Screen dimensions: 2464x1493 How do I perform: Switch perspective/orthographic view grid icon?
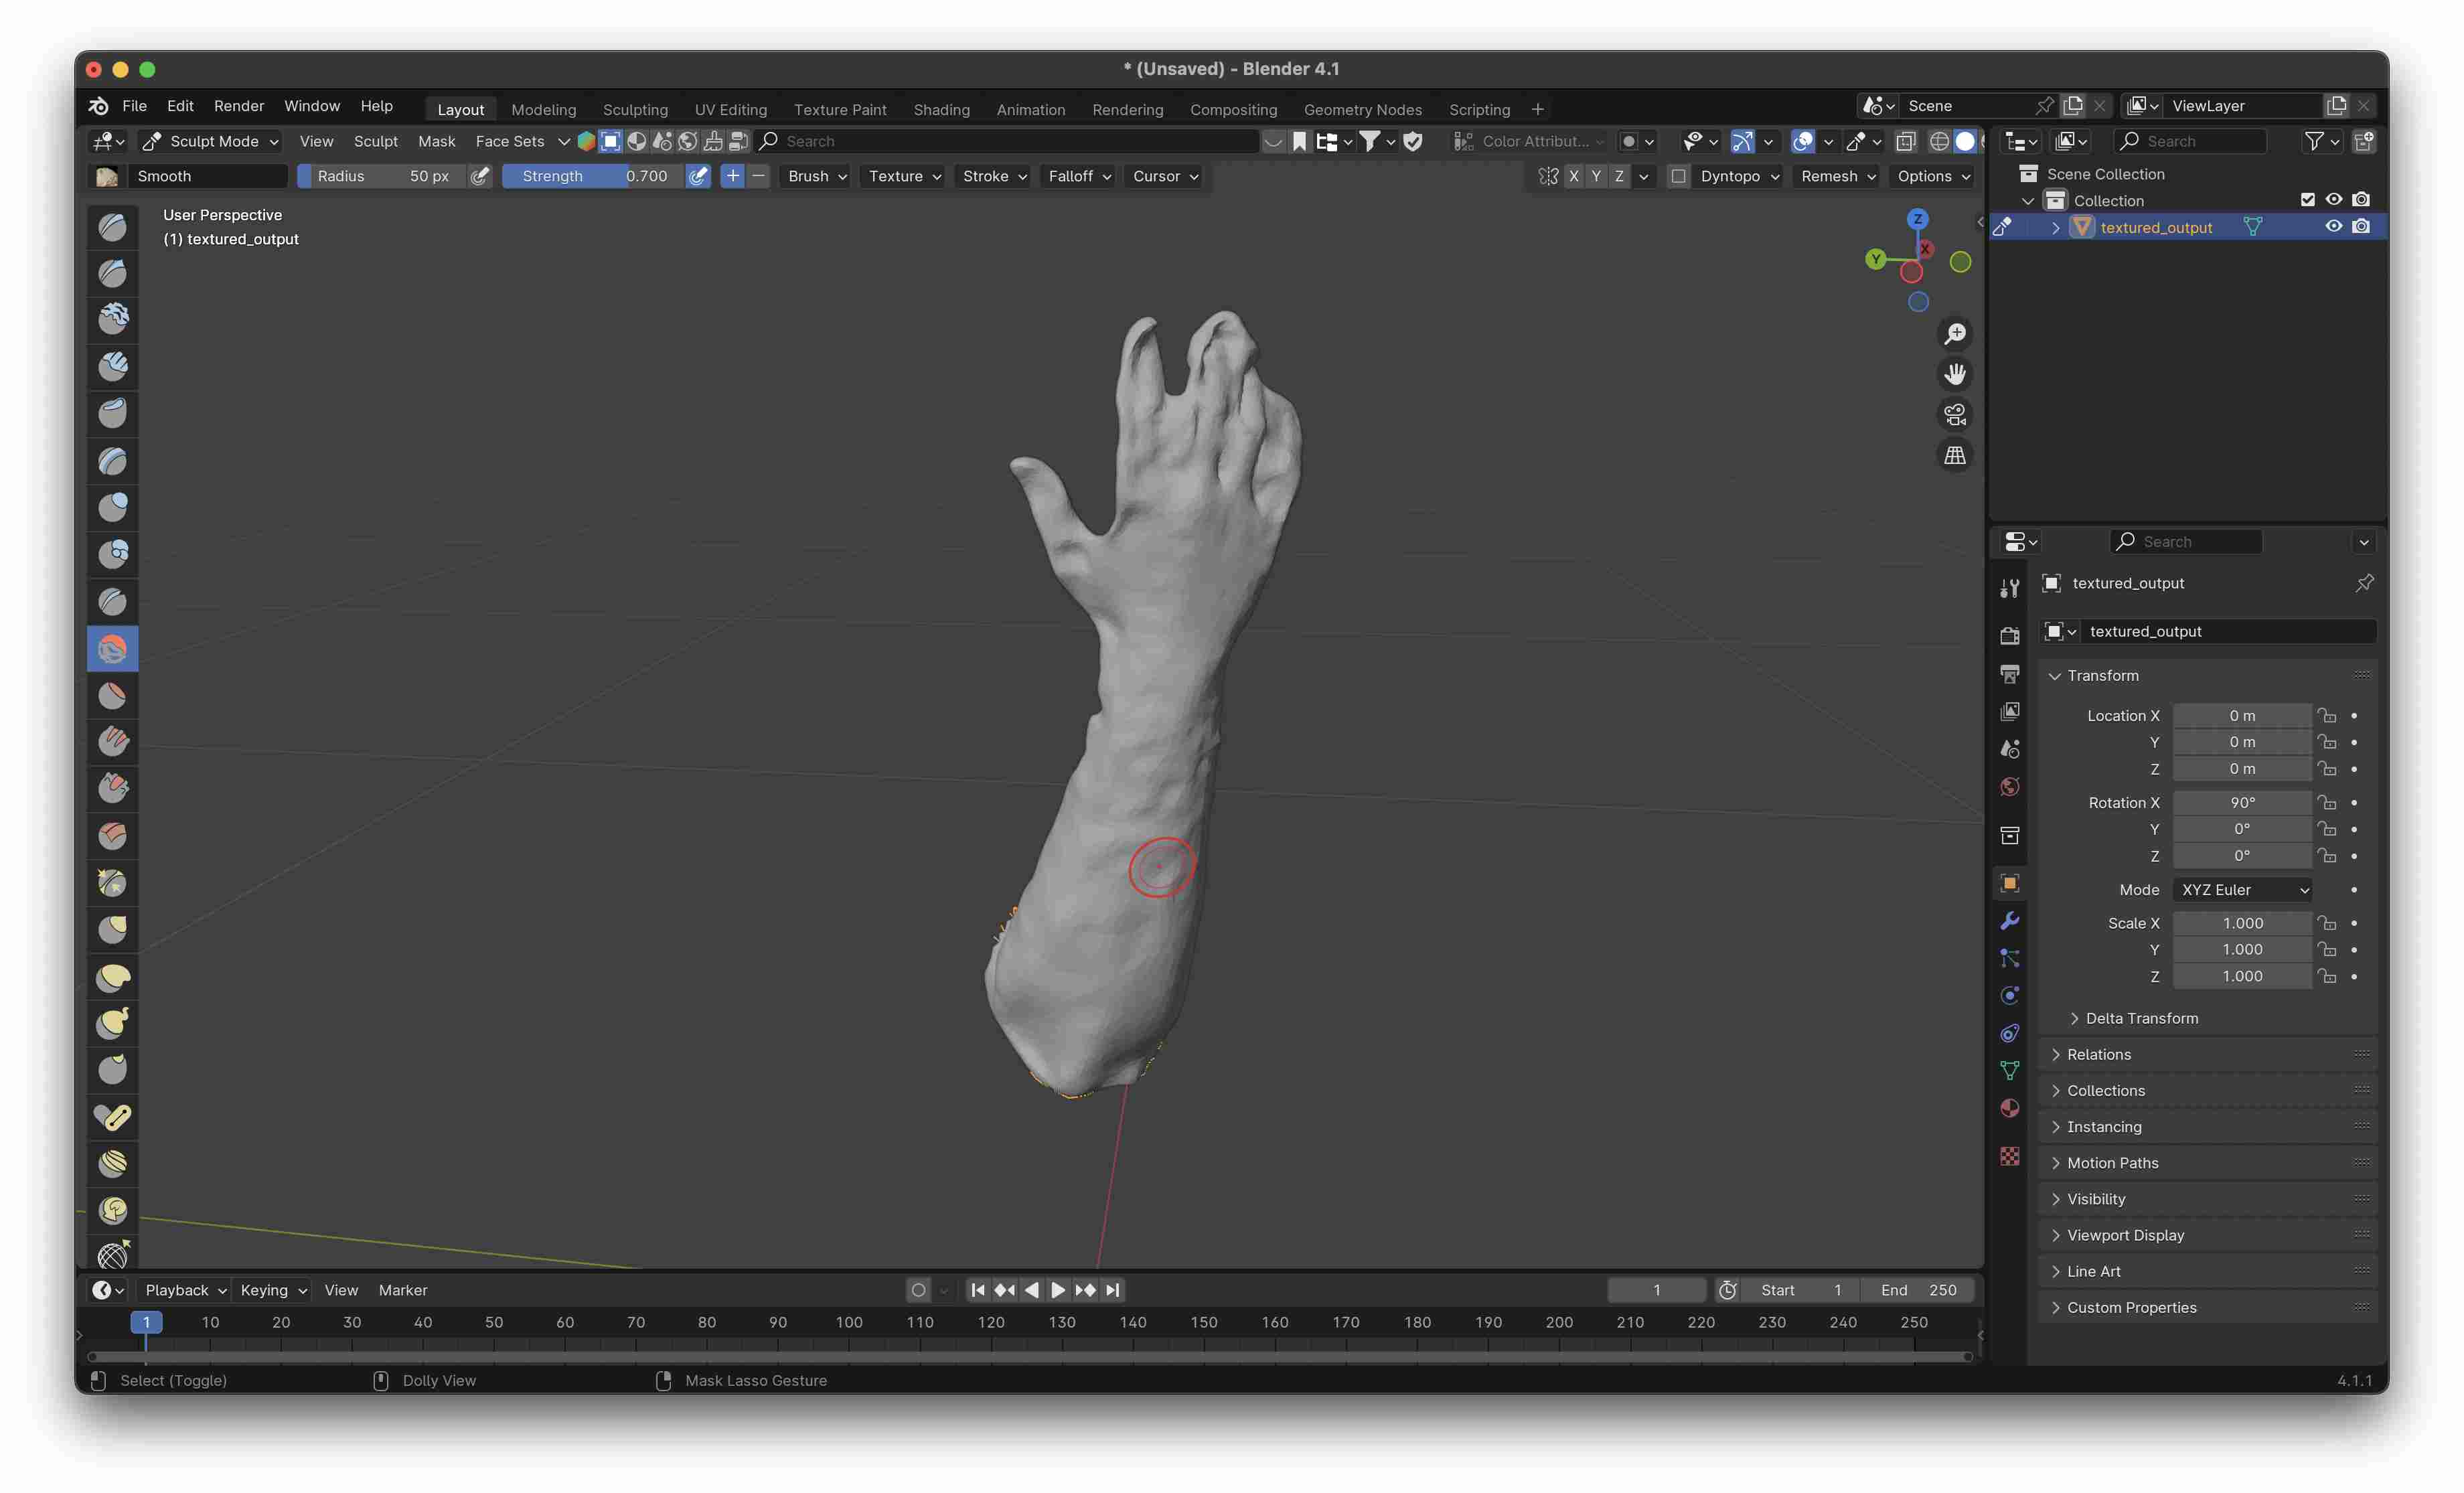(x=1954, y=455)
